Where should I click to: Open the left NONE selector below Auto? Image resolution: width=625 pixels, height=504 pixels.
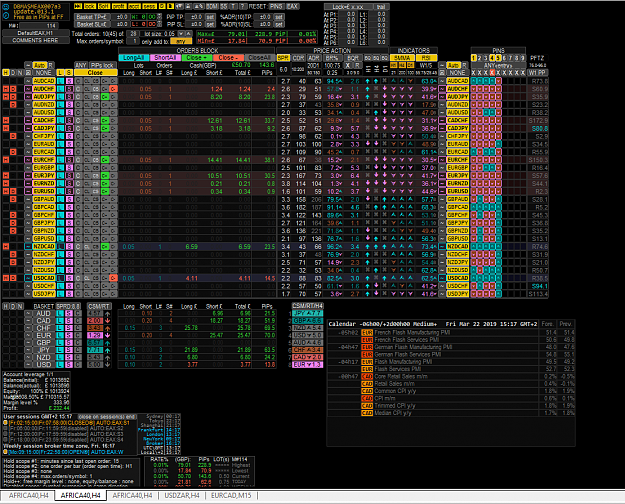[x=43, y=73]
